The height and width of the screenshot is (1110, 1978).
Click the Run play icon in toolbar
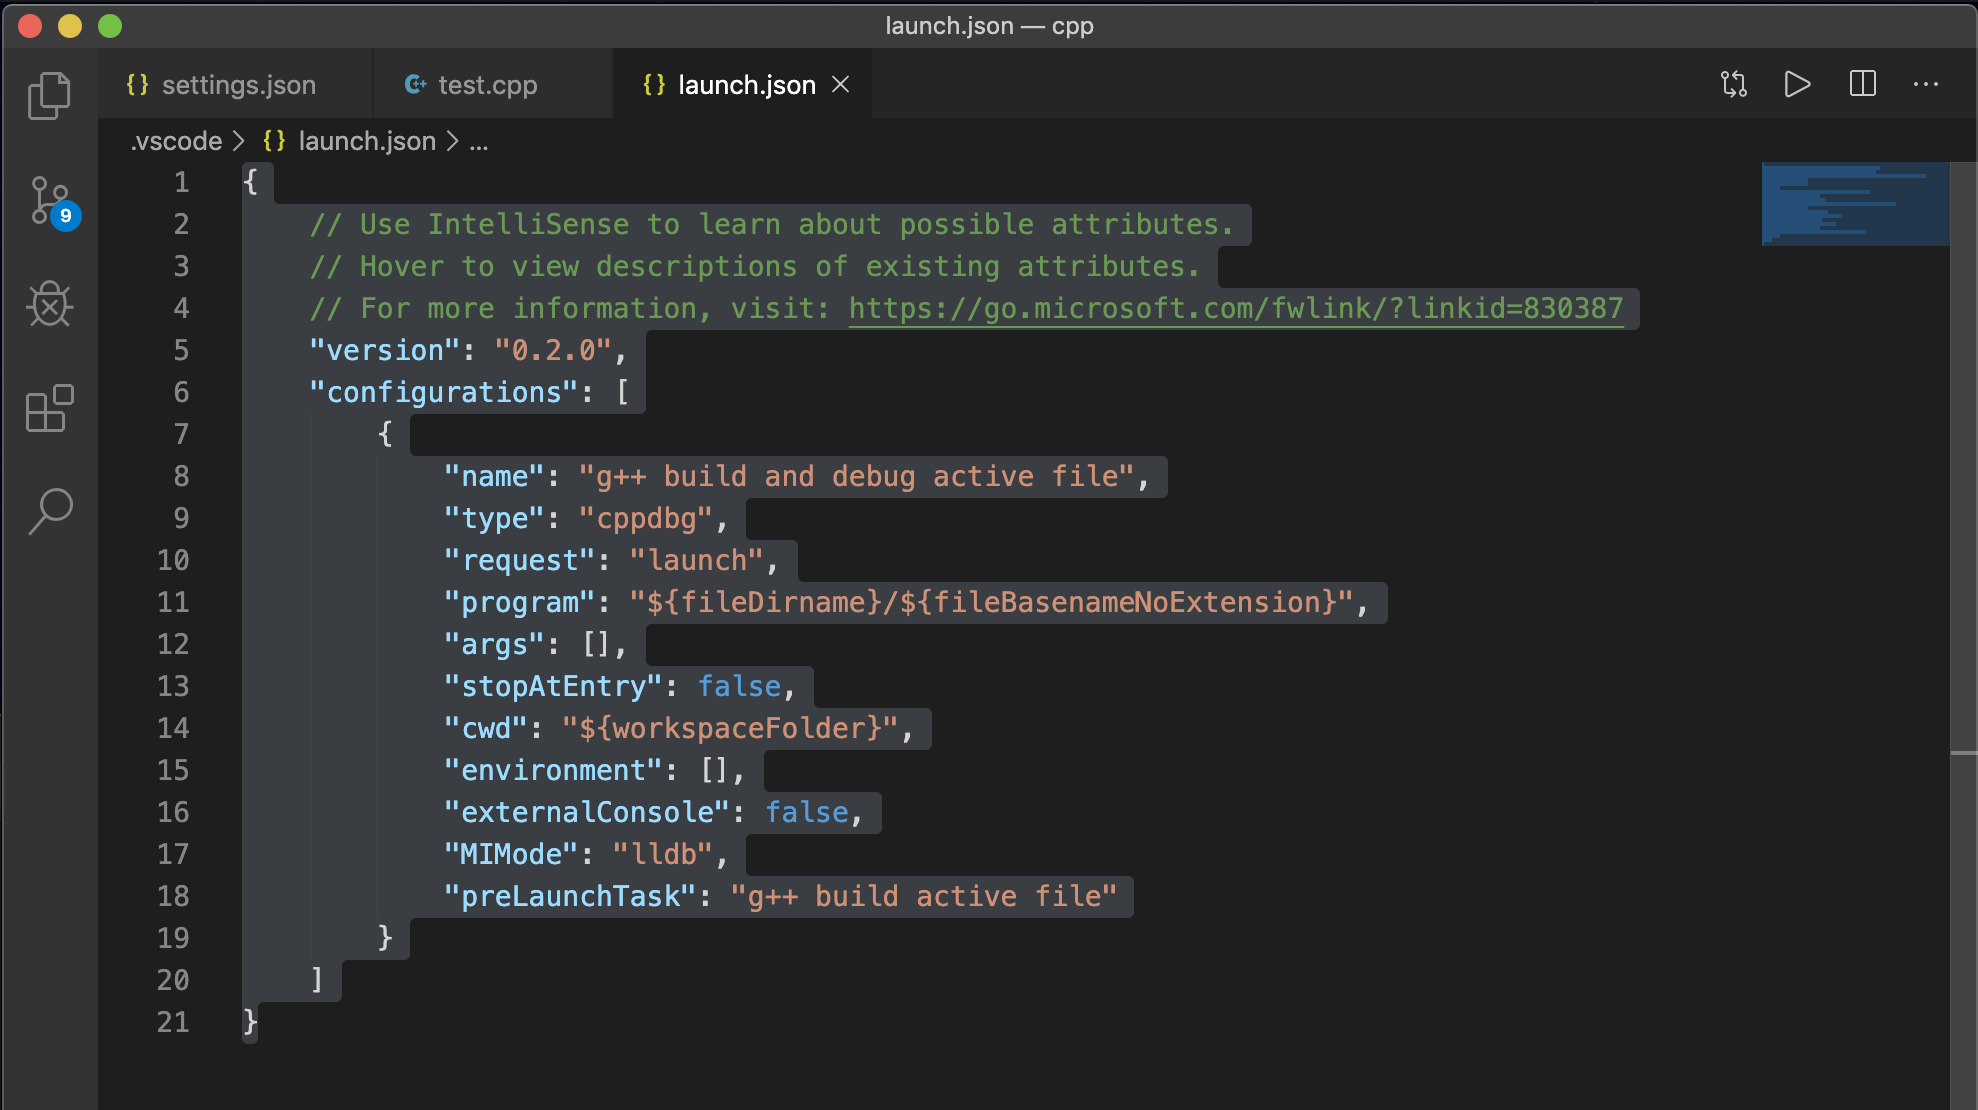pos(1797,84)
